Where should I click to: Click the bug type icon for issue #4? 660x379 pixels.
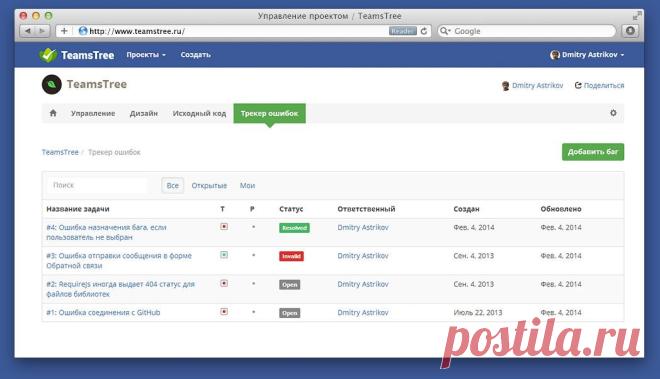pos(224,227)
